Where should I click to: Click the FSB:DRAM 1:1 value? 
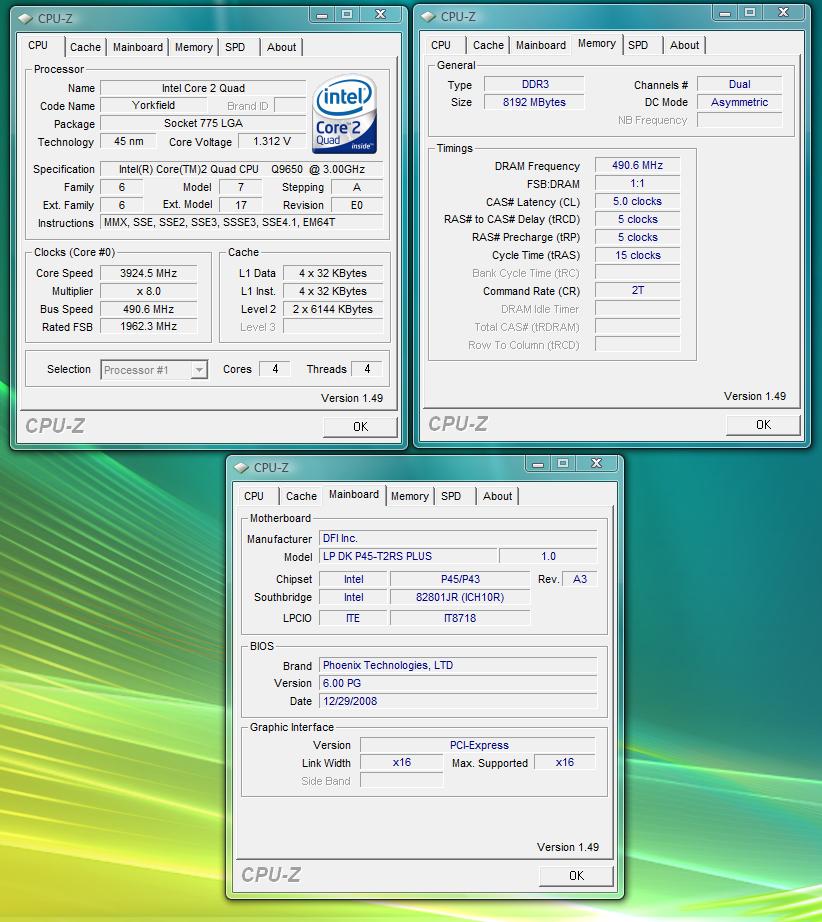[637, 183]
